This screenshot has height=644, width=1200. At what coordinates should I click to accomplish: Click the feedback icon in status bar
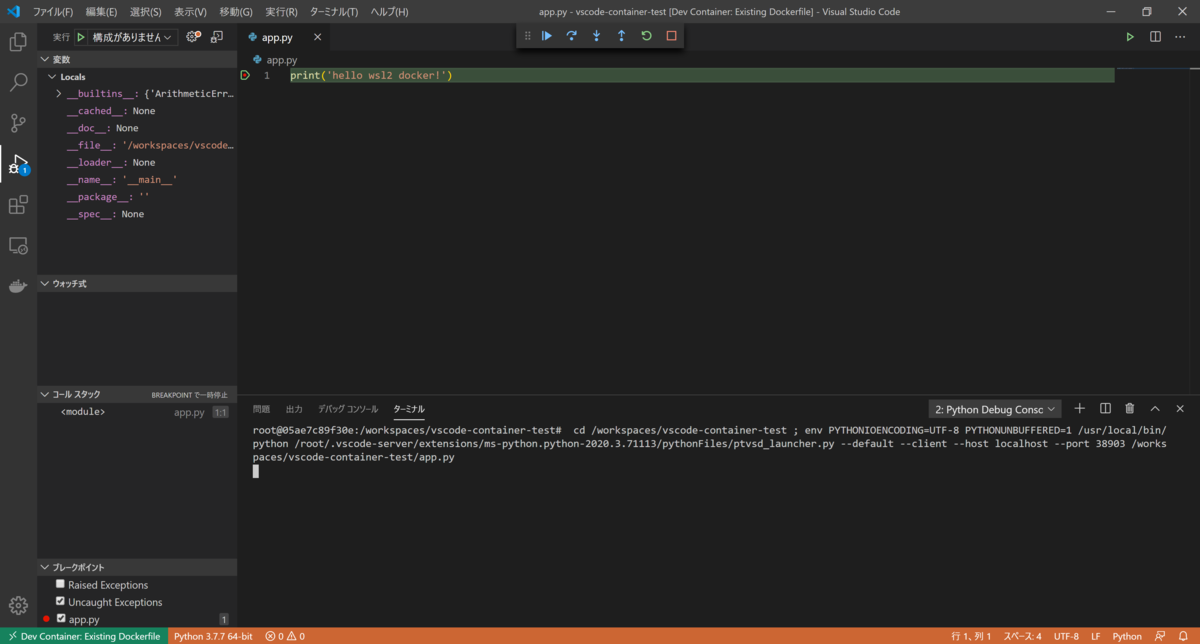pyautogui.click(x=1160, y=636)
